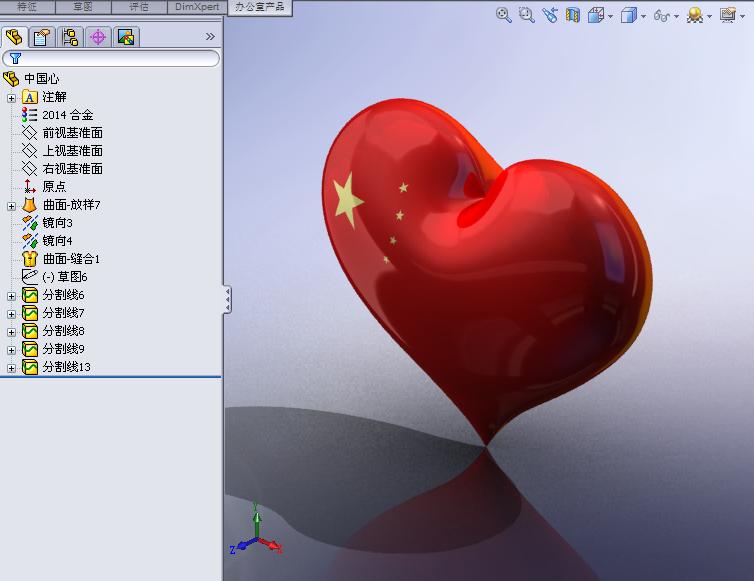Image resolution: width=754 pixels, height=581 pixels.
Task: Click the Zoom to Fit icon
Action: pos(503,15)
